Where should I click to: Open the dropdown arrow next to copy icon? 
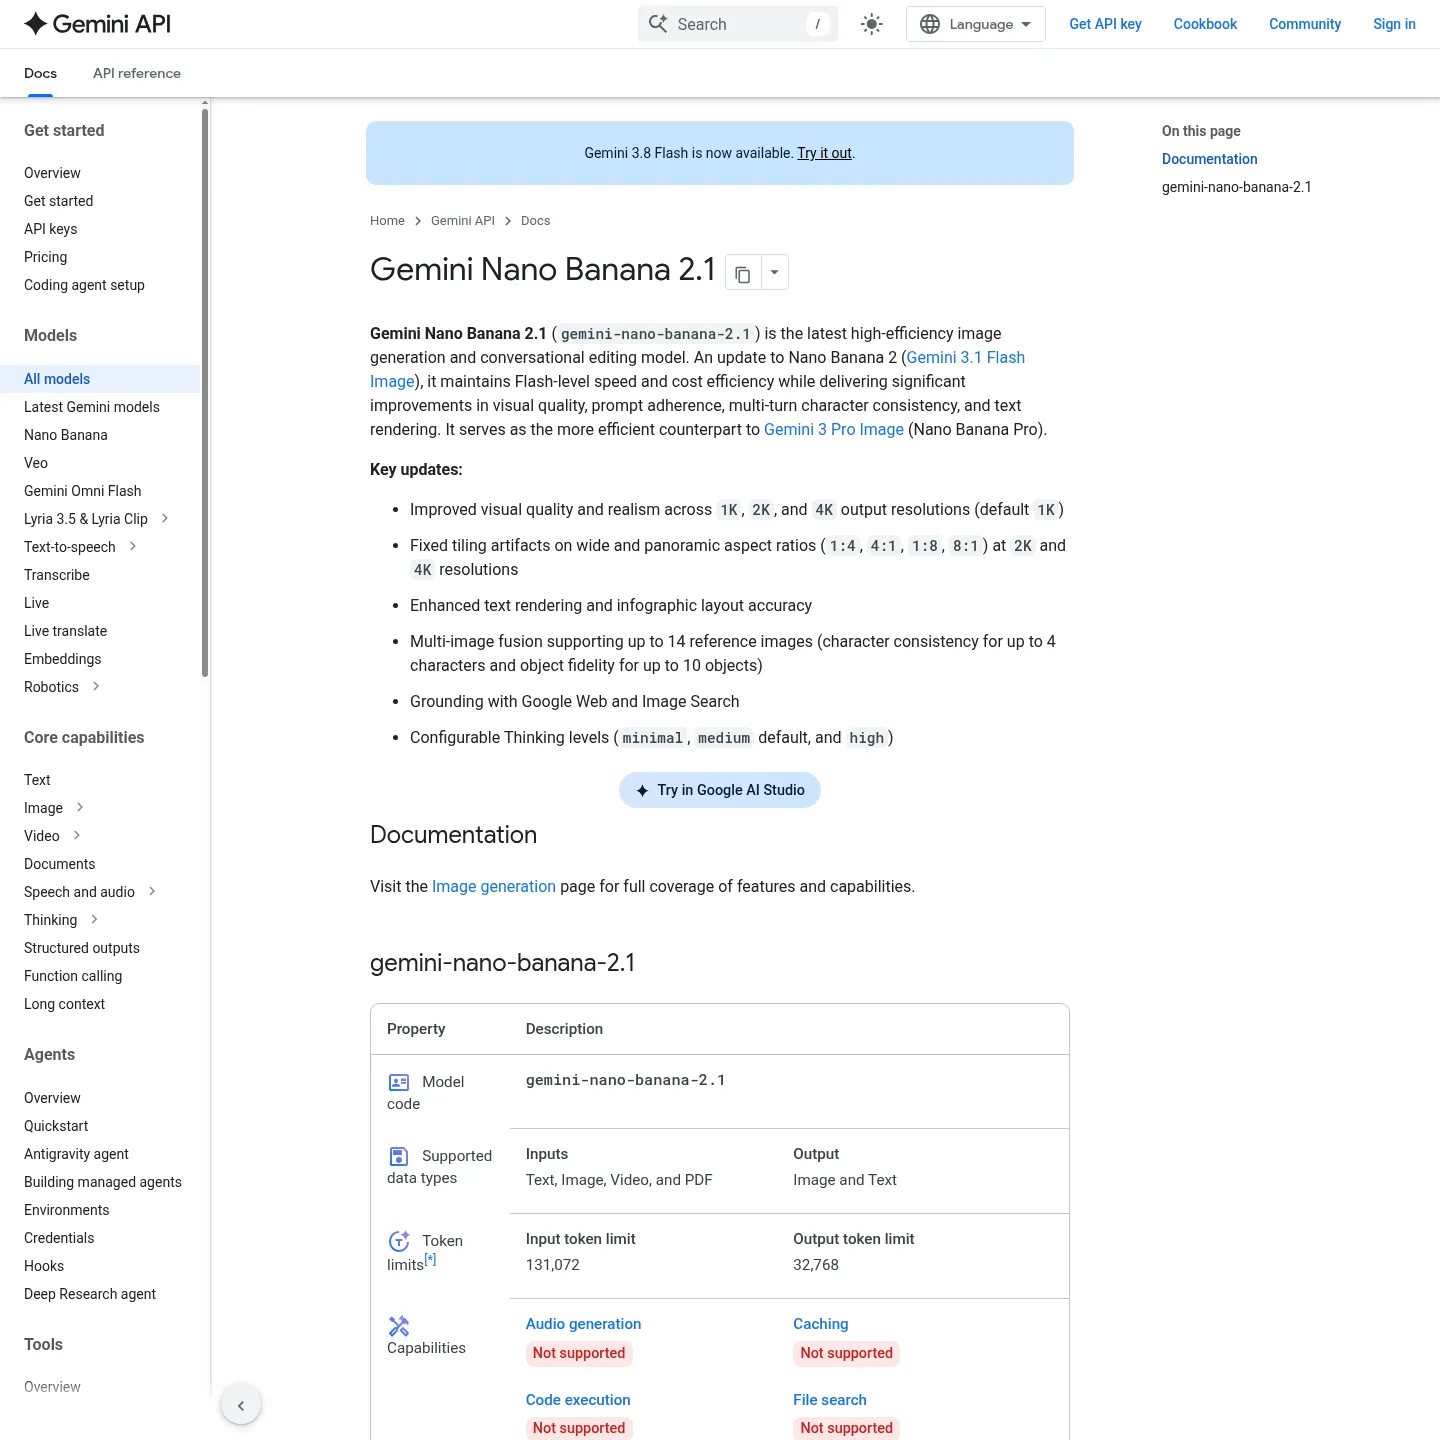pyautogui.click(x=774, y=273)
